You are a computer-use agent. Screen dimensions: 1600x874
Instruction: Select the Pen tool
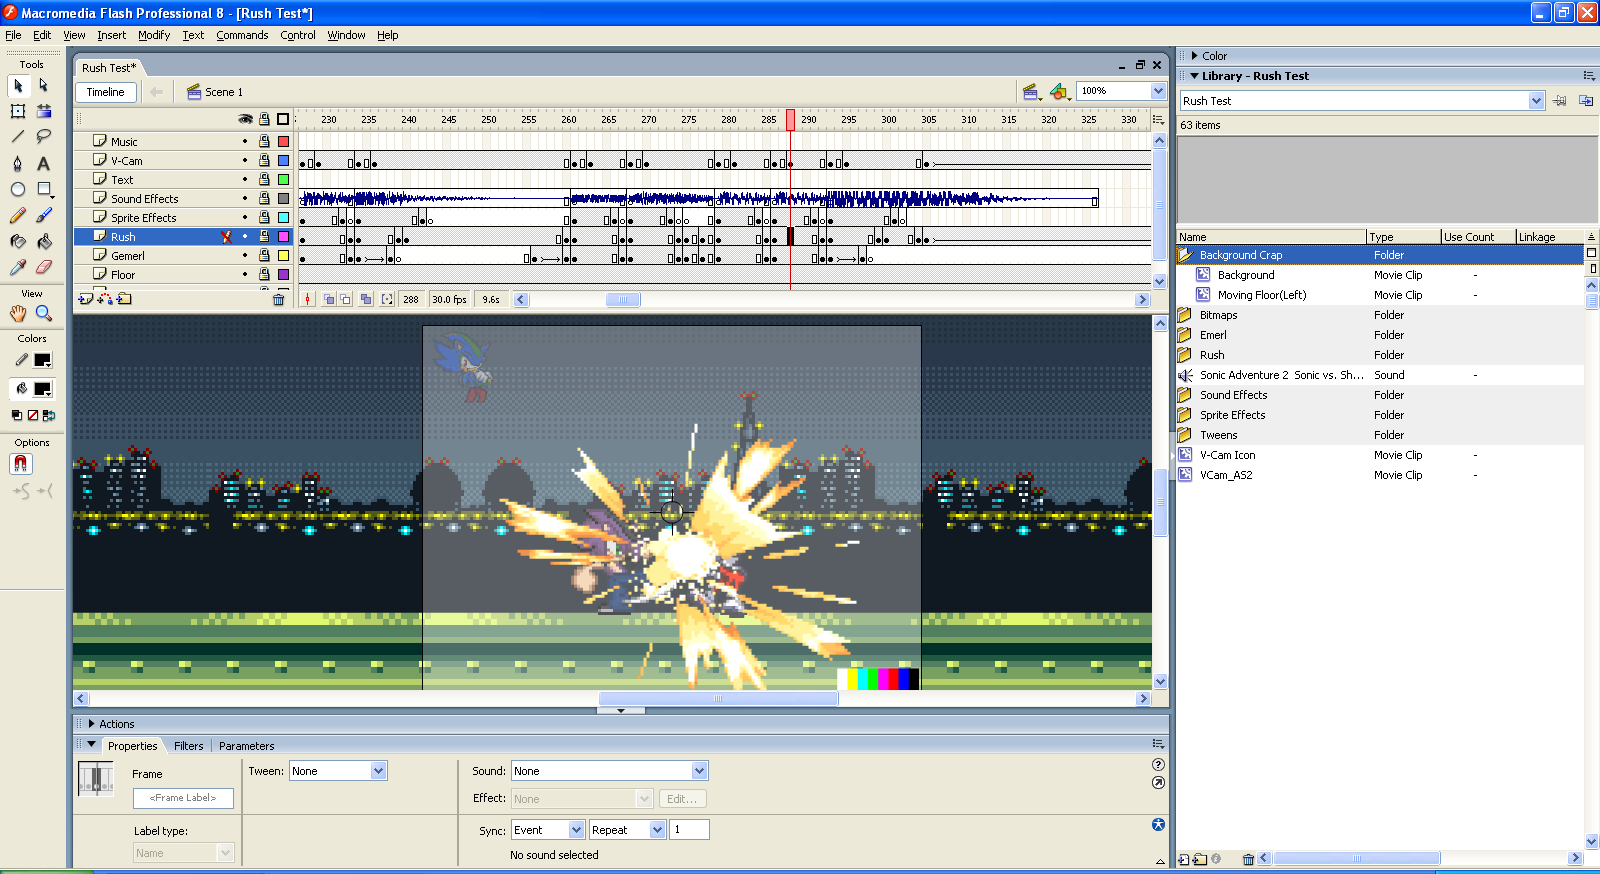pos(18,163)
